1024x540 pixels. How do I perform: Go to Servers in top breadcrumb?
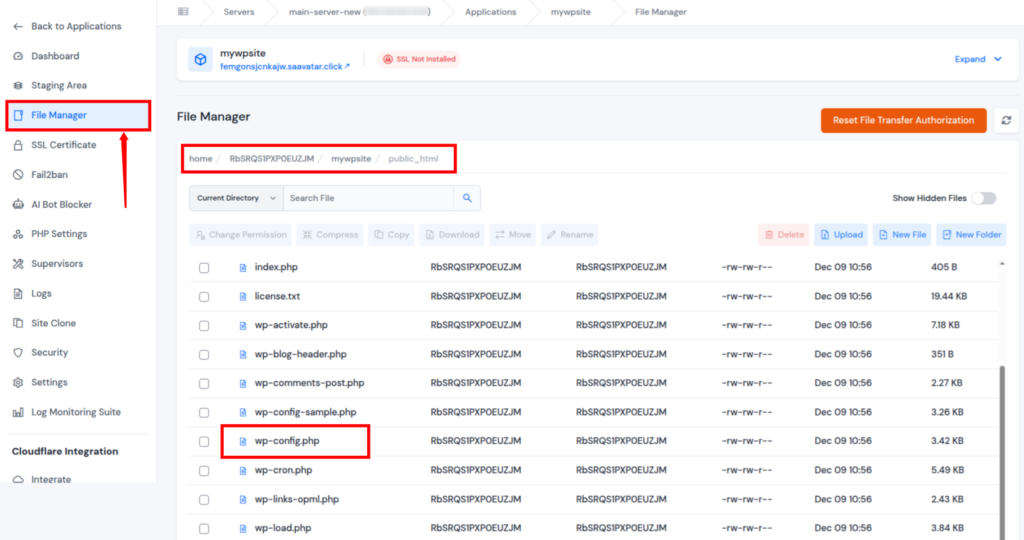[238, 12]
